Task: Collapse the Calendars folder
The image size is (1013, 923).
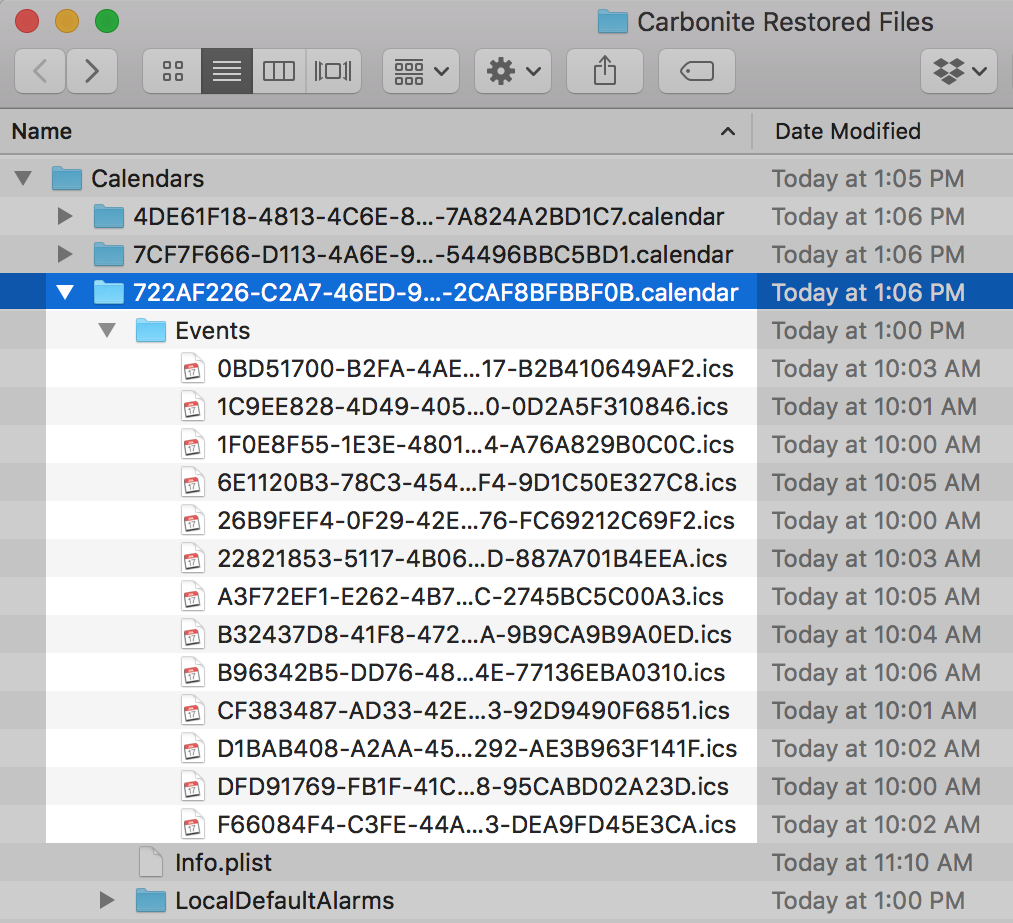Action: pos(23,178)
